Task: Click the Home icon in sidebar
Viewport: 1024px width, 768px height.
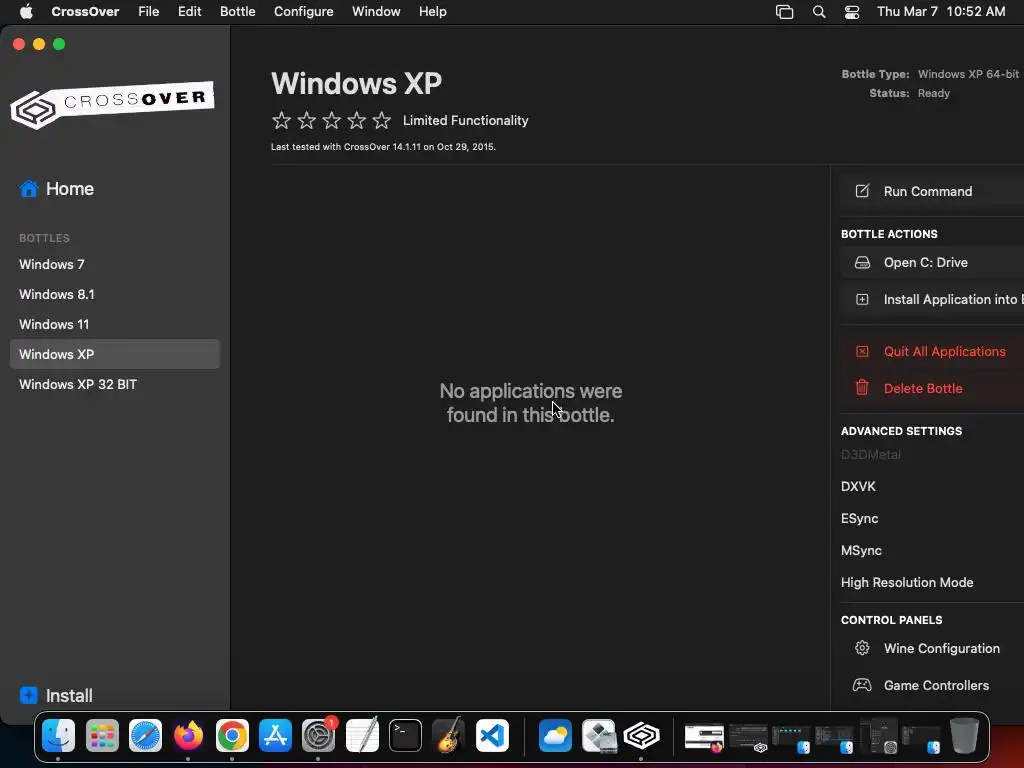Action: (x=29, y=189)
